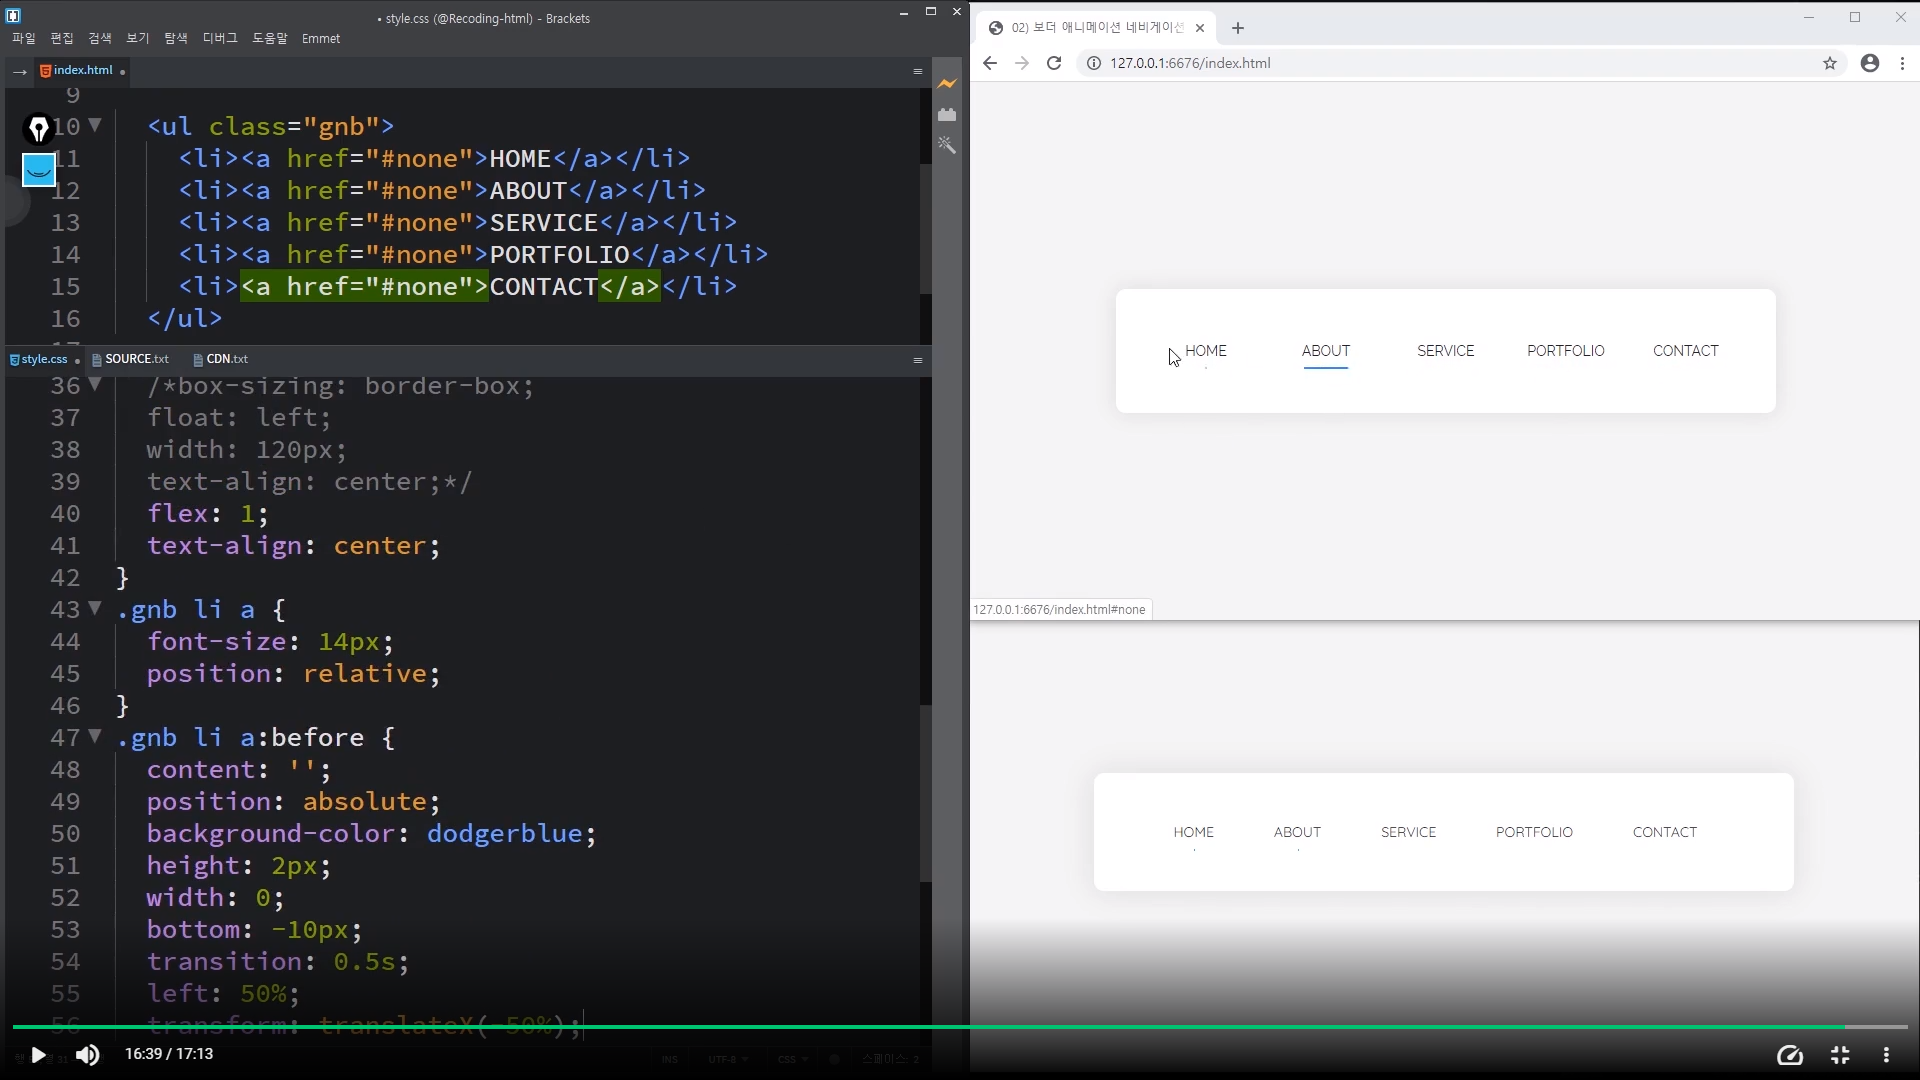Click 'transition: 0.5s;' on line 54
Viewport: 1920px width, 1080px height.
click(x=278, y=961)
